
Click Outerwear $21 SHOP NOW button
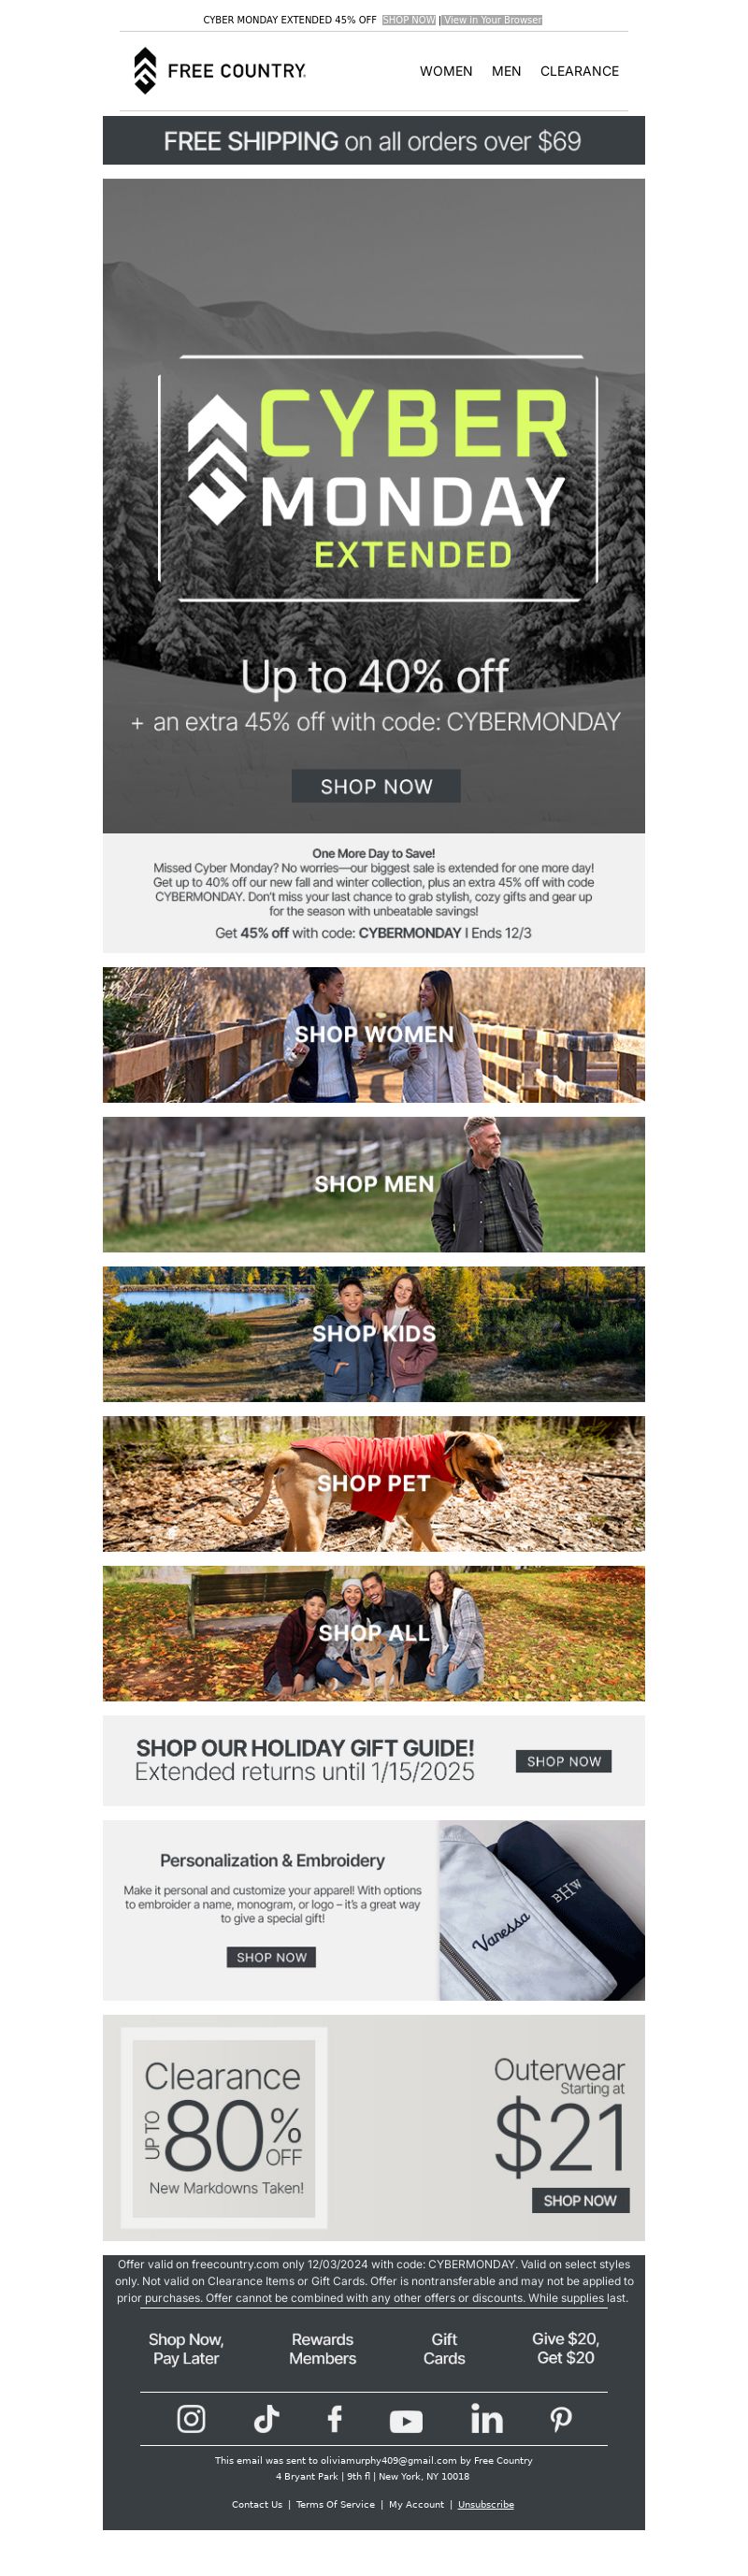click(580, 2200)
